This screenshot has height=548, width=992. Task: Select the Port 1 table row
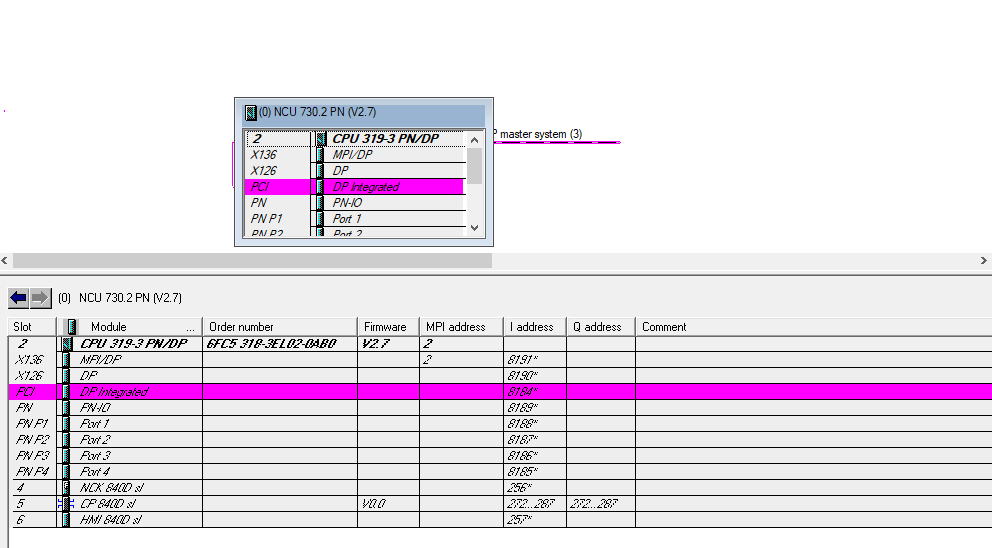[x=500, y=423]
